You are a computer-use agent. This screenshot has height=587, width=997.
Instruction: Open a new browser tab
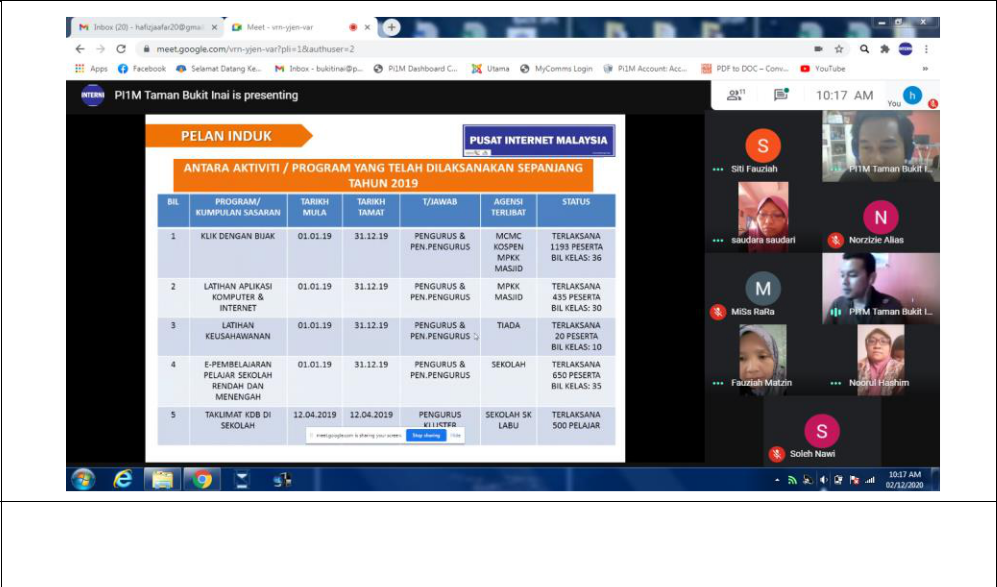point(391,27)
